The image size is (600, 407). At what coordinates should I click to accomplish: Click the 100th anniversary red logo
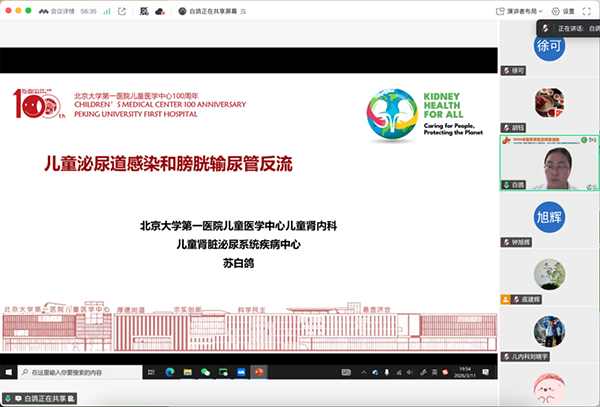point(37,103)
